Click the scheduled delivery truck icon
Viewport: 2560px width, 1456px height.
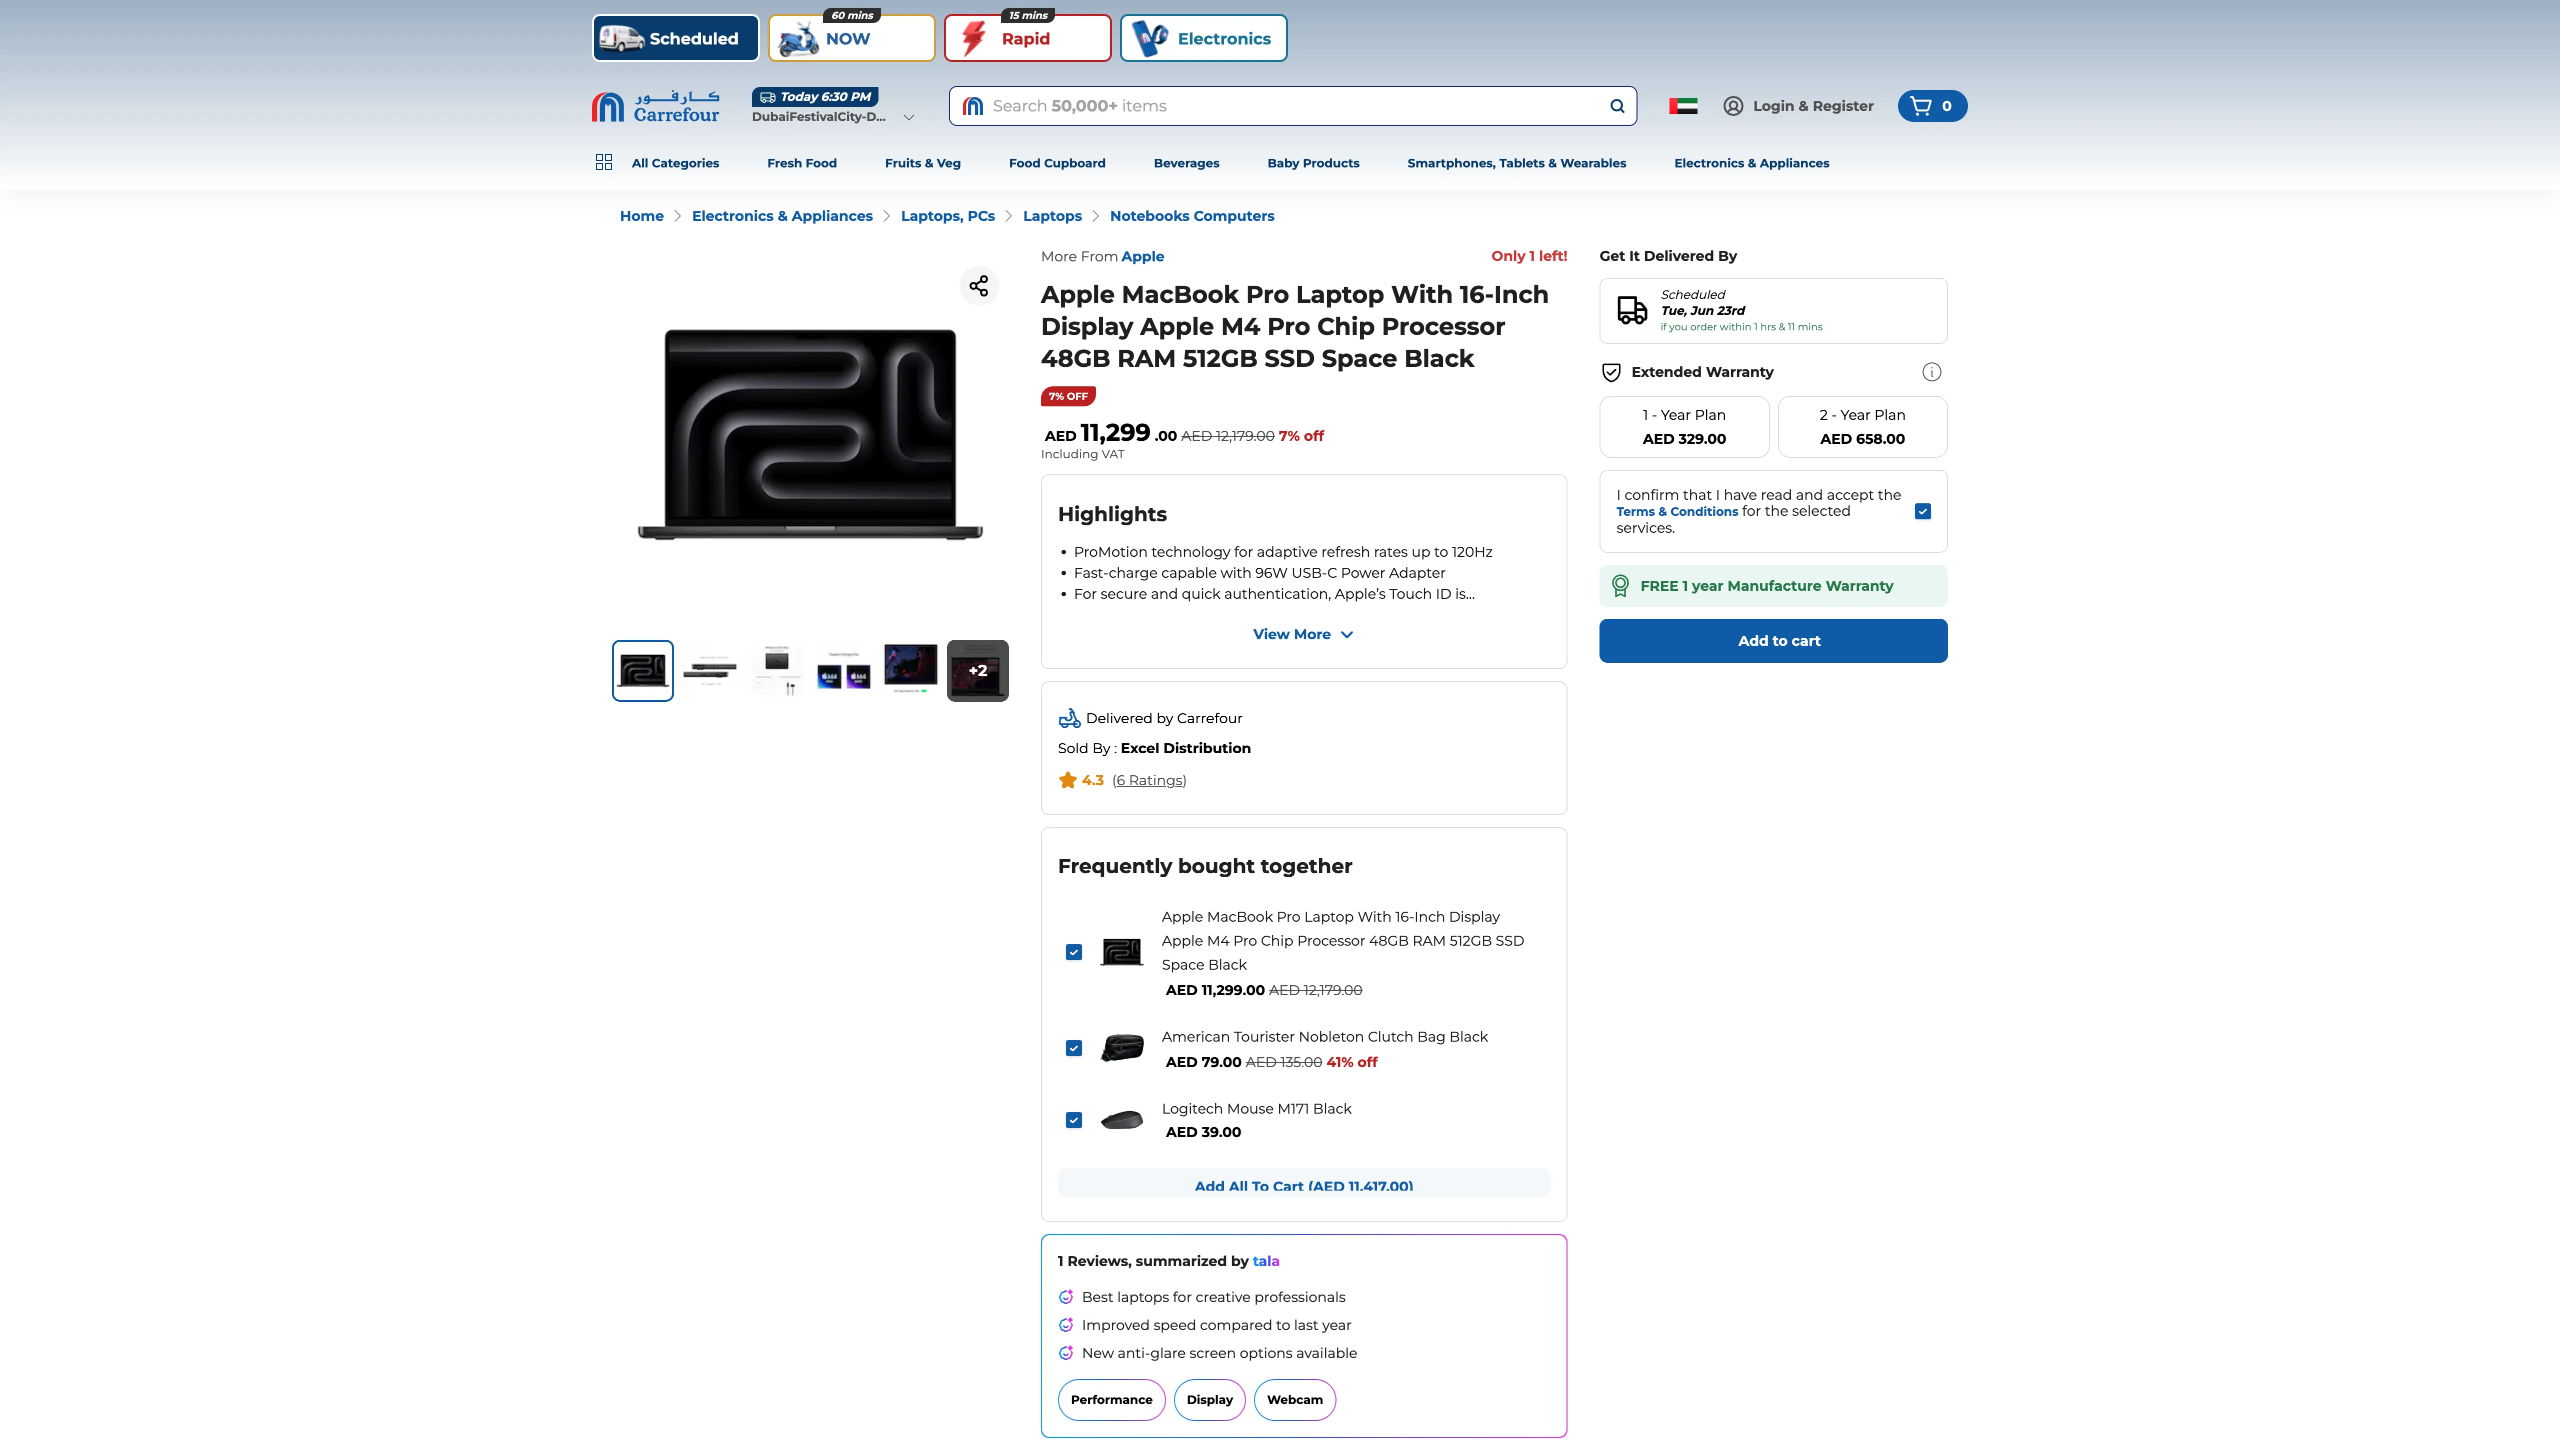point(1632,310)
